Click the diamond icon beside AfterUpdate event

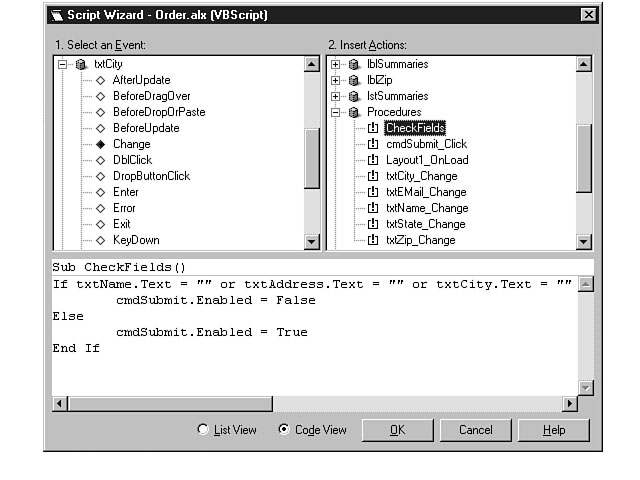(100, 80)
